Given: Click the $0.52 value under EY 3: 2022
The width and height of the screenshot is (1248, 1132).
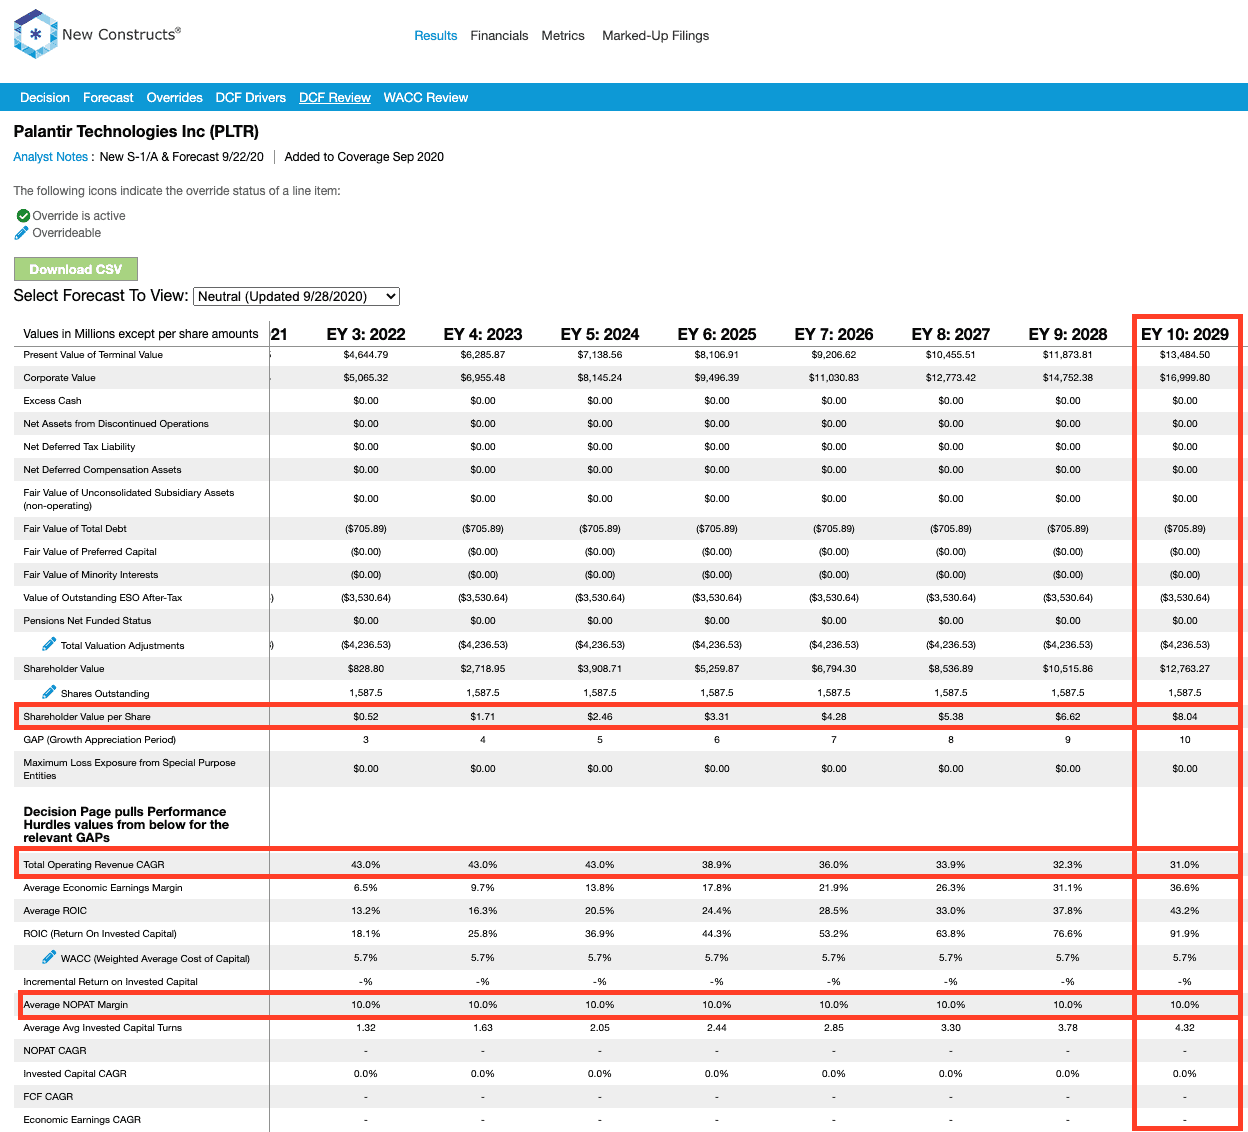Looking at the screenshot, I should point(366,717).
